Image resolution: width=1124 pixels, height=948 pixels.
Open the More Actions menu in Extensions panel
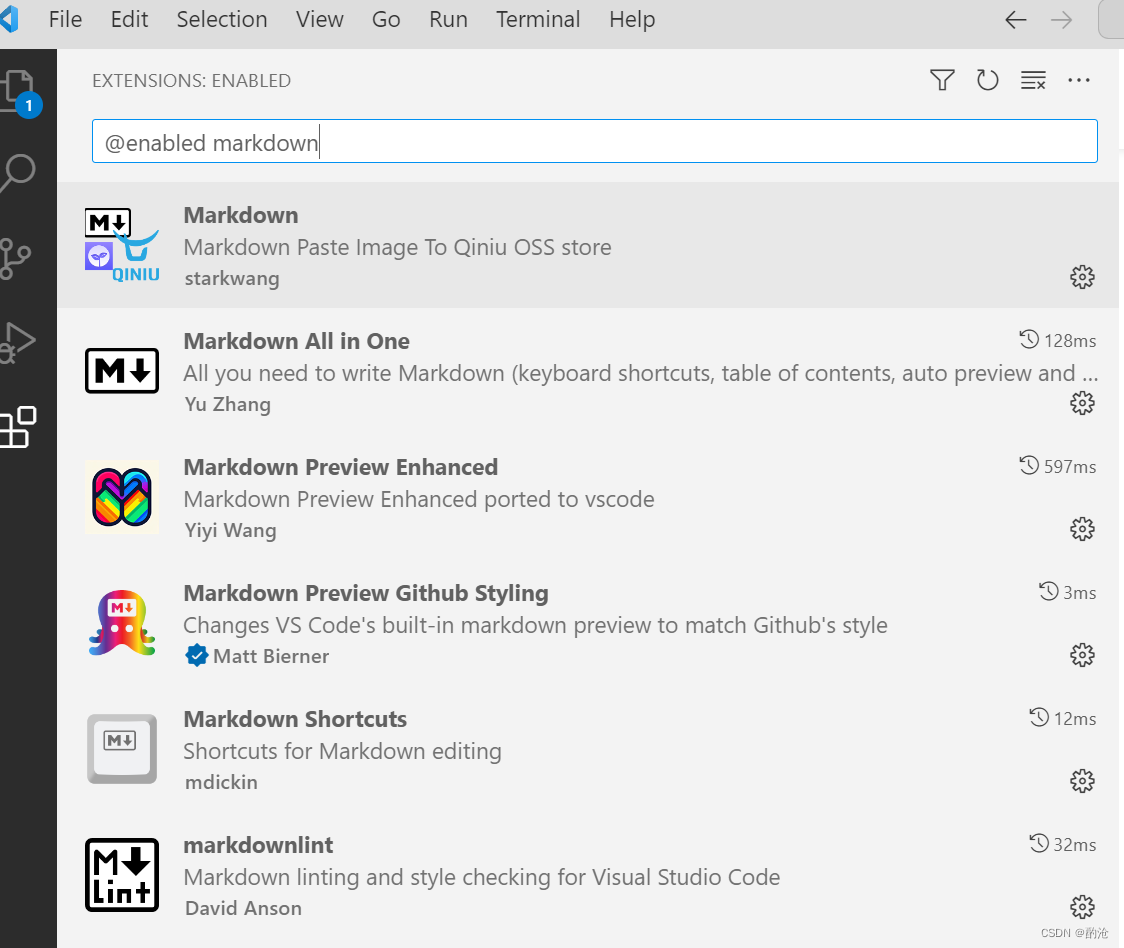pos(1079,80)
